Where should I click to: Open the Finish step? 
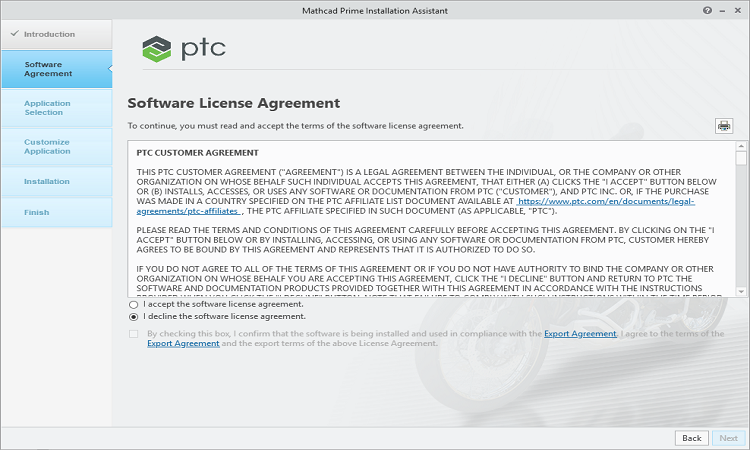[x=56, y=212]
